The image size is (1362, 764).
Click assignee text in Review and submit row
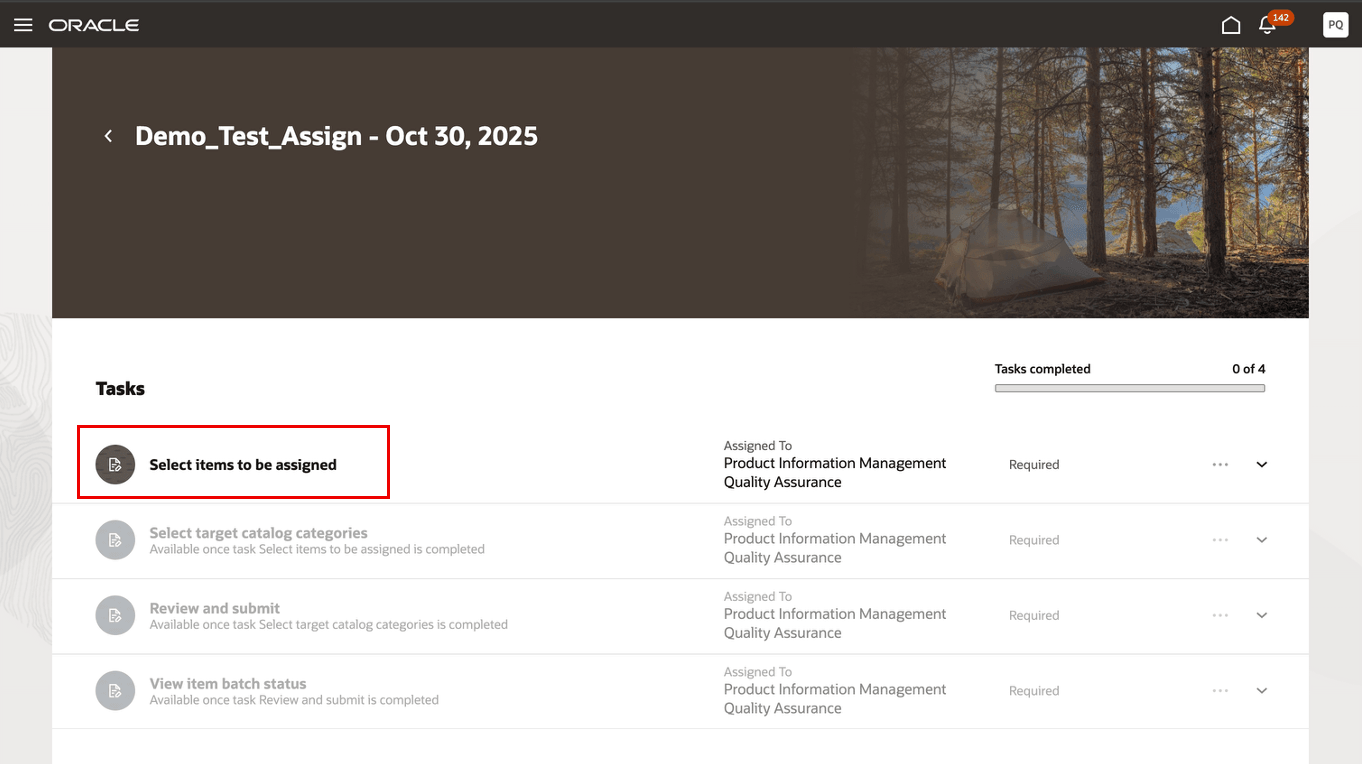coord(835,624)
